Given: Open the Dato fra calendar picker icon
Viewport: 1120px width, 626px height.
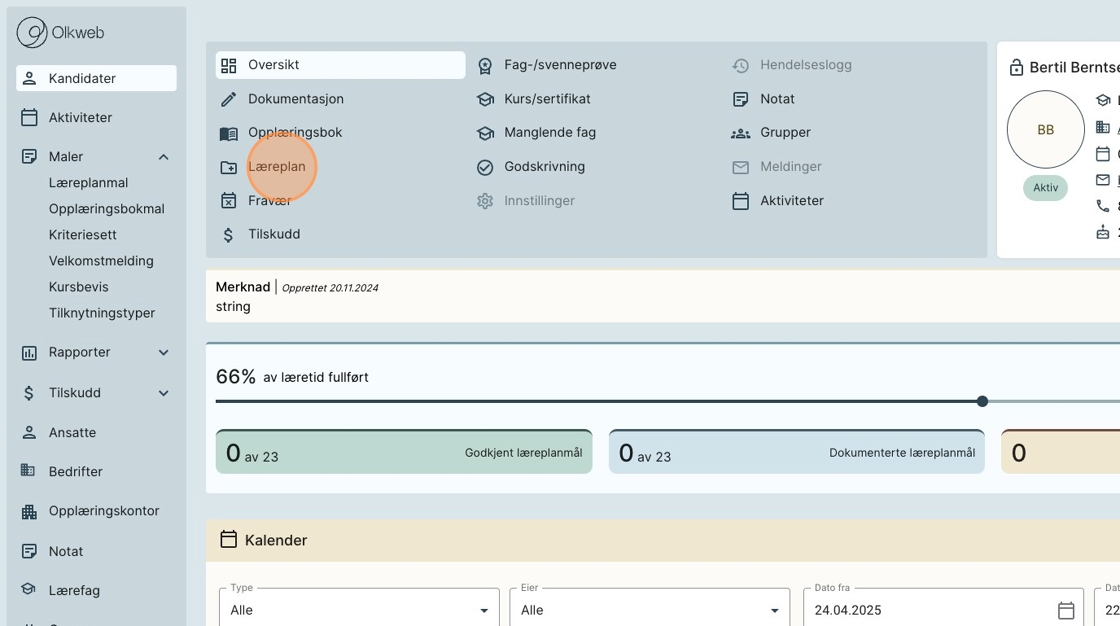Looking at the screenshot, I should pos(1066,610).
